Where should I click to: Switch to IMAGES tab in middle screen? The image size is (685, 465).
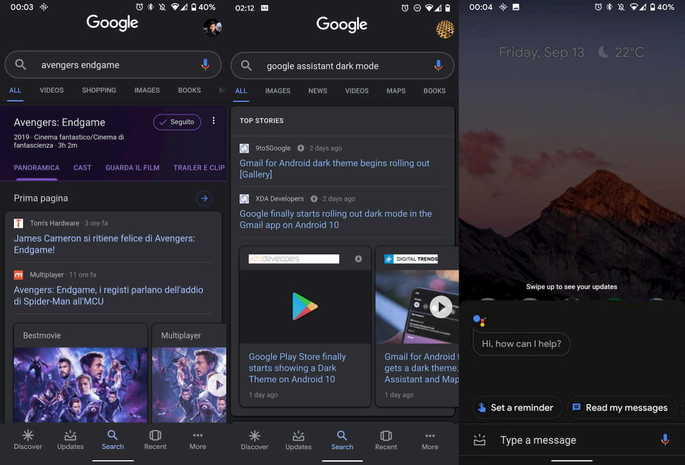coord(277,91)
